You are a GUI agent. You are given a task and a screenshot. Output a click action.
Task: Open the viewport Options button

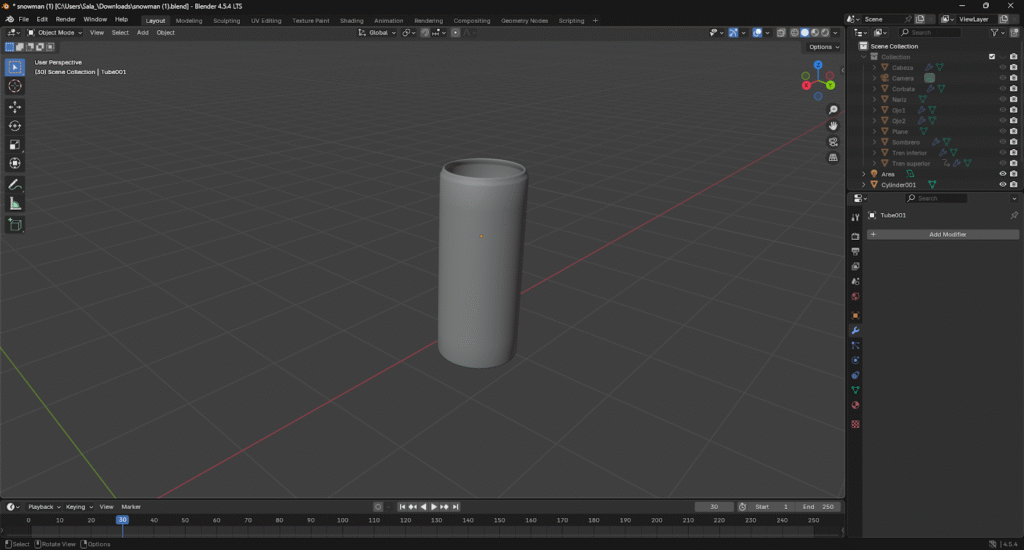pos(822,47)
